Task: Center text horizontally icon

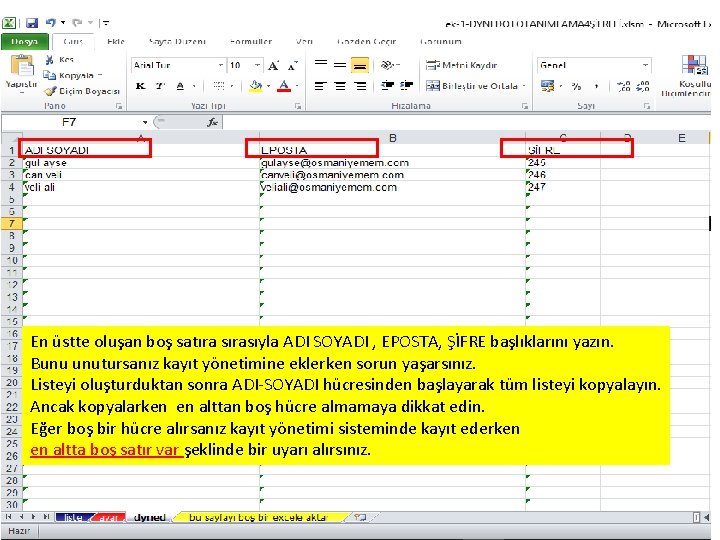Action: coord(340,86)
